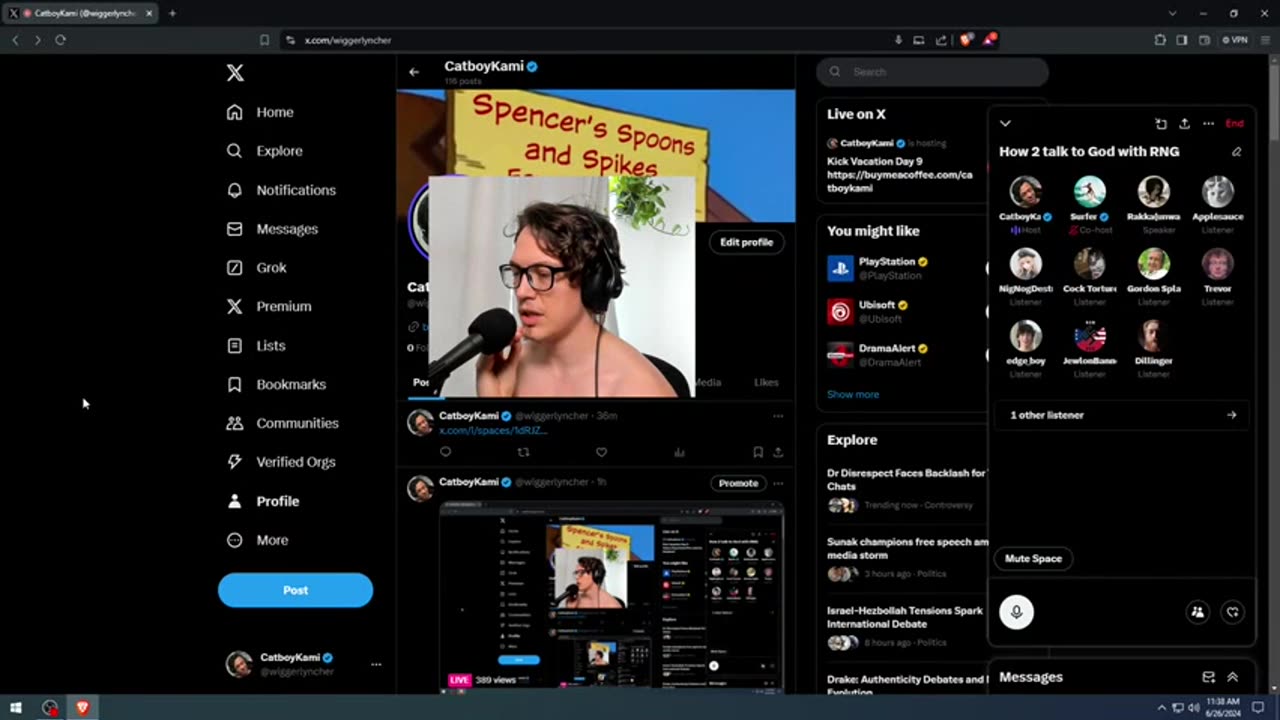Toggle the Brave VPN button
This screenshot has height=720, width=1280.
pyautogui.click(x=1234, y=40)
